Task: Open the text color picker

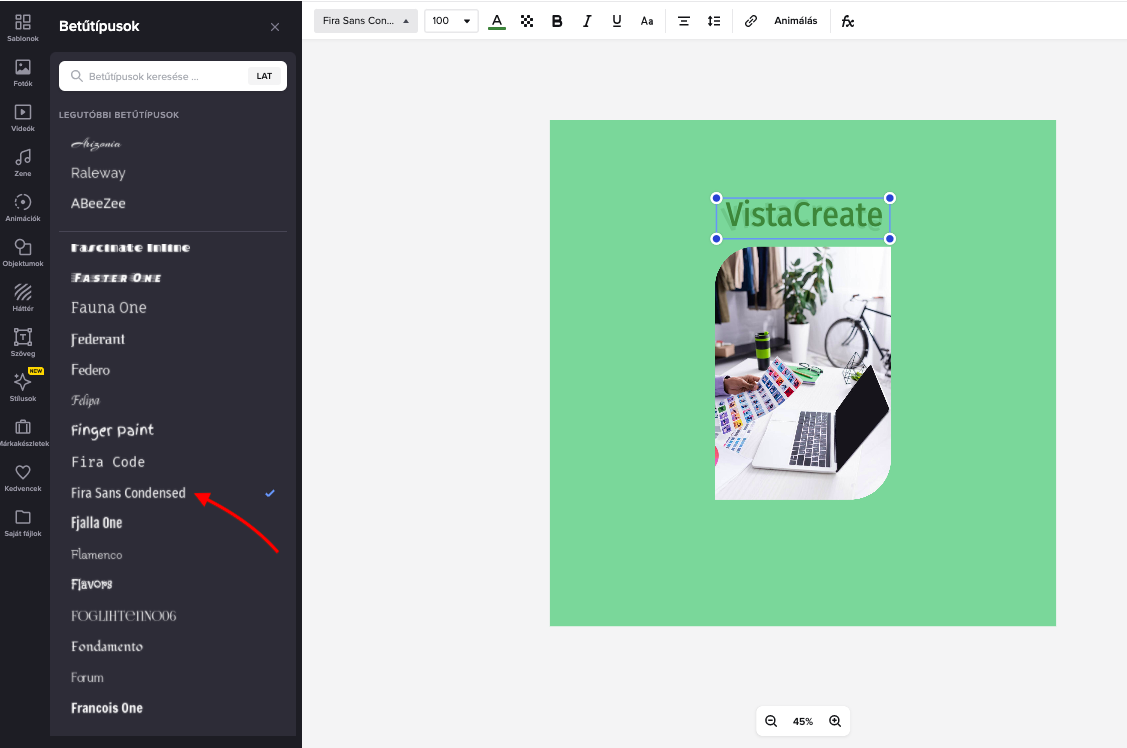Action: click(x=497, y=21)
